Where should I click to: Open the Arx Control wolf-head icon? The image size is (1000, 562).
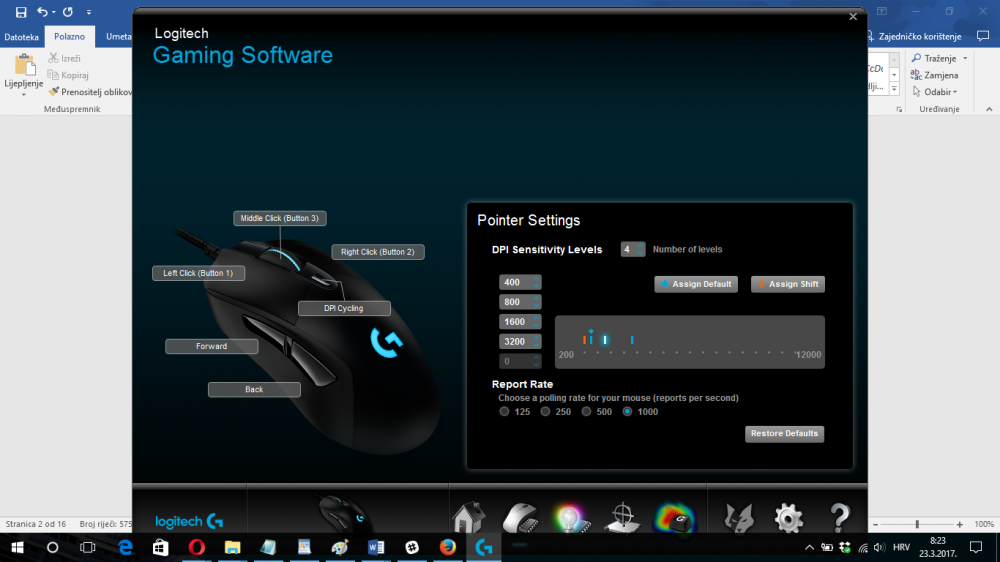739,518
